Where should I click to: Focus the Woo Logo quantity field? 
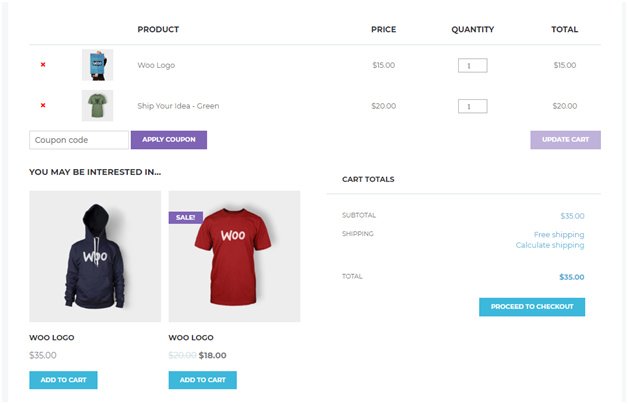pyautogui.click(x=473, y=65)
